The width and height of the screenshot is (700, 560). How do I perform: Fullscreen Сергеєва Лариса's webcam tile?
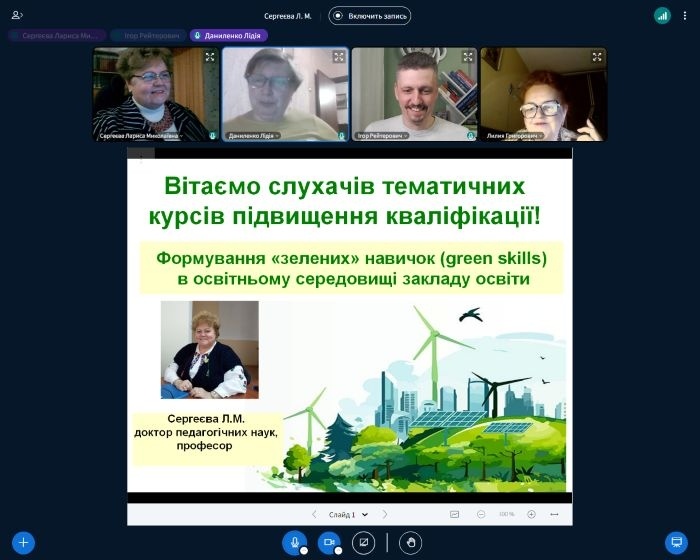pyautogui.click(x=210, y=57)
